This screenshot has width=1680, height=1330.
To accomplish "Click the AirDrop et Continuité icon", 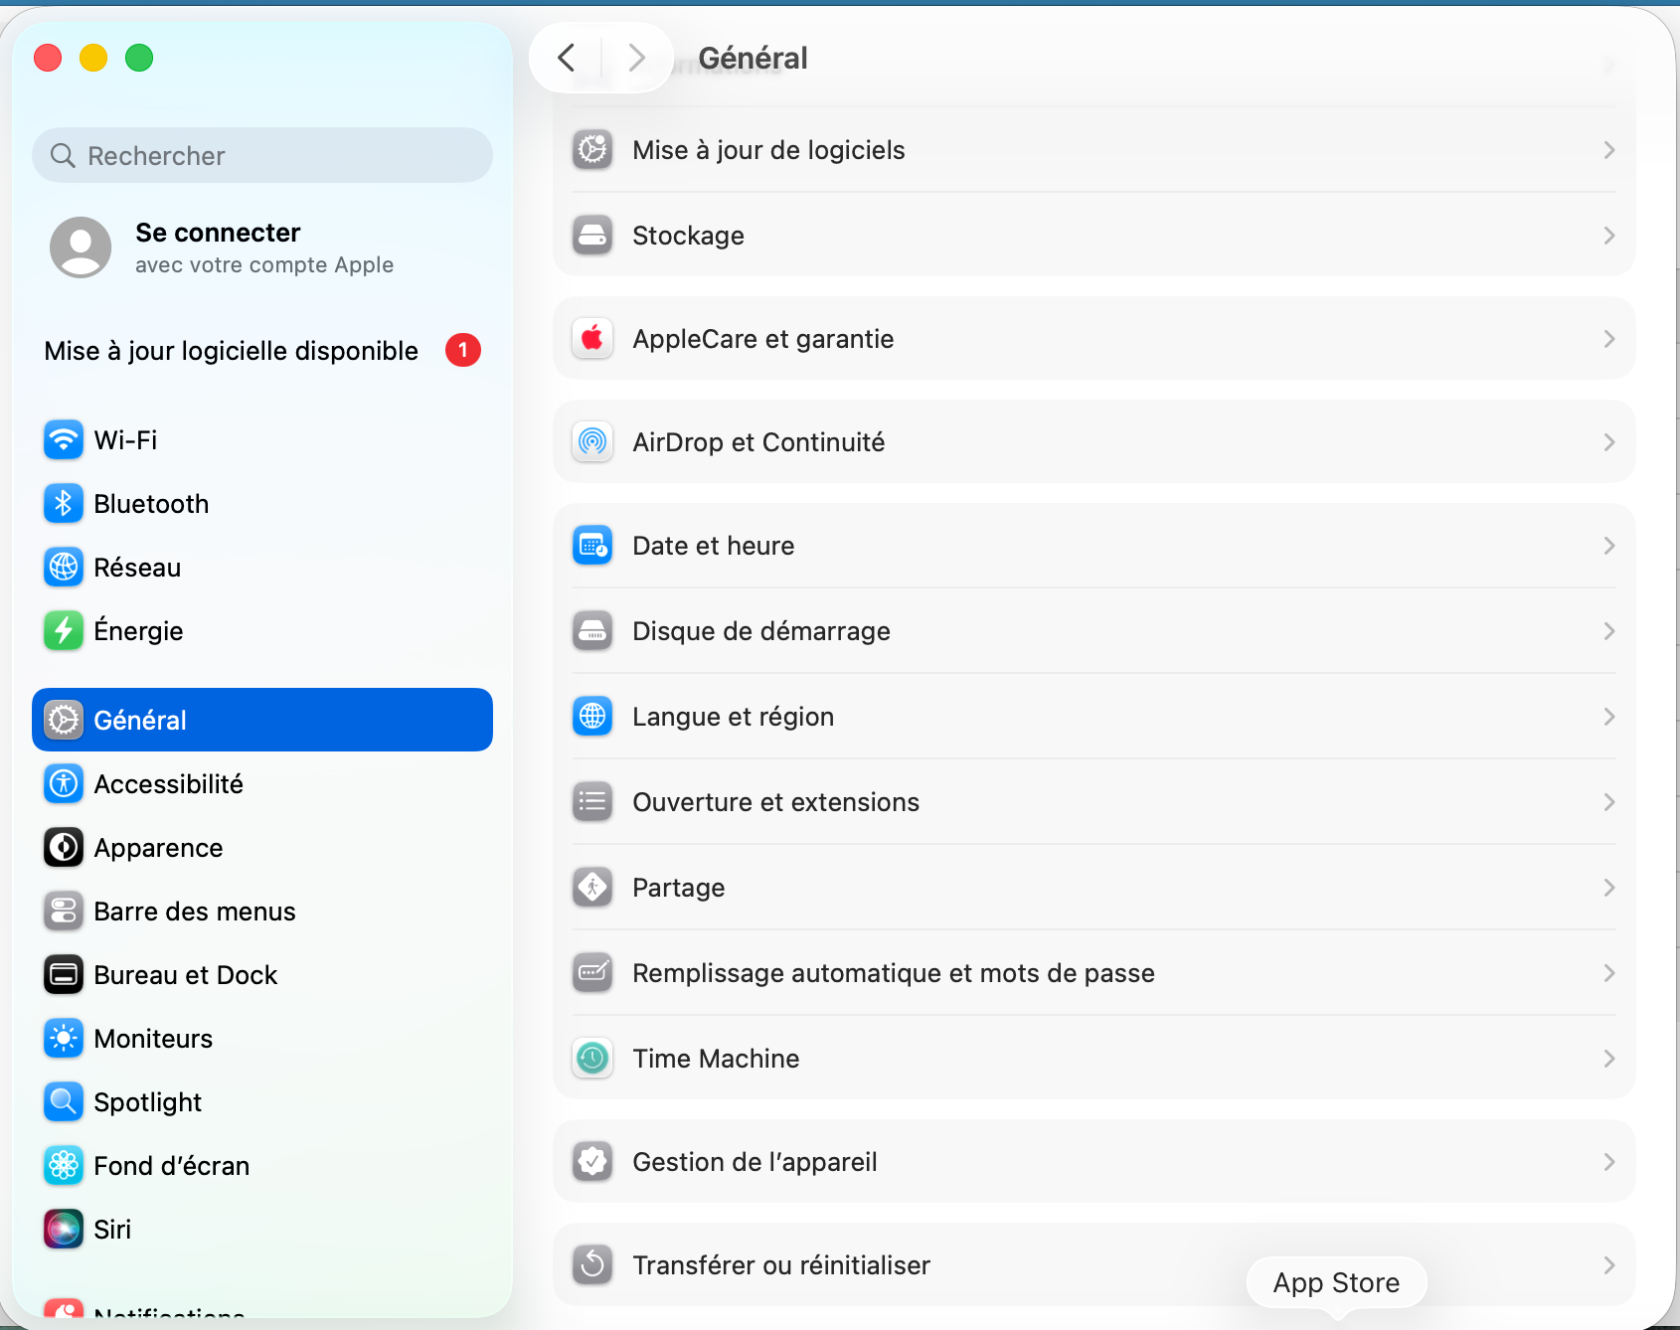I will [592, 442].
